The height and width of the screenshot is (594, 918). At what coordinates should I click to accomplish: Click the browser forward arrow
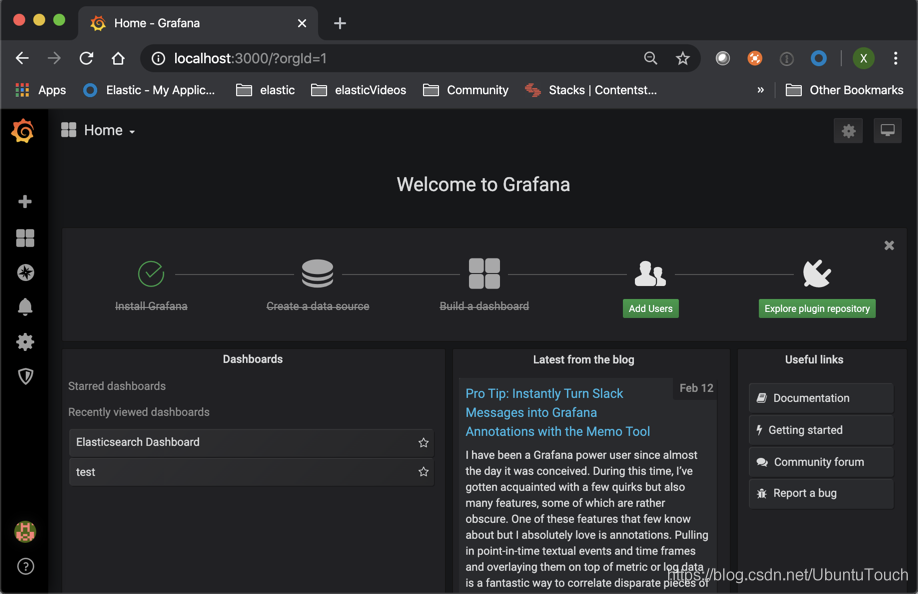point(54,58)
